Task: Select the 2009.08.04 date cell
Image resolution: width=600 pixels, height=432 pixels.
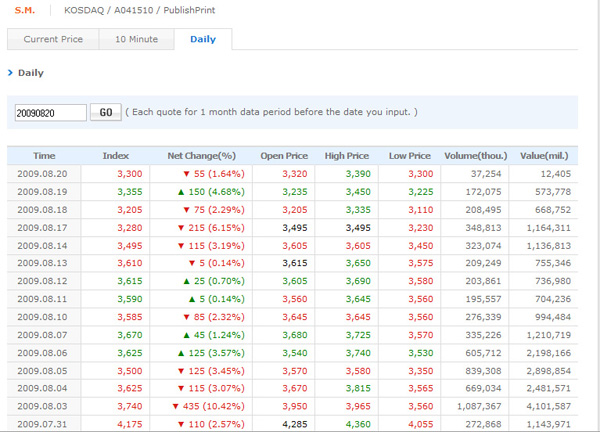Action: pyautogui.click(x=42, y=388)
